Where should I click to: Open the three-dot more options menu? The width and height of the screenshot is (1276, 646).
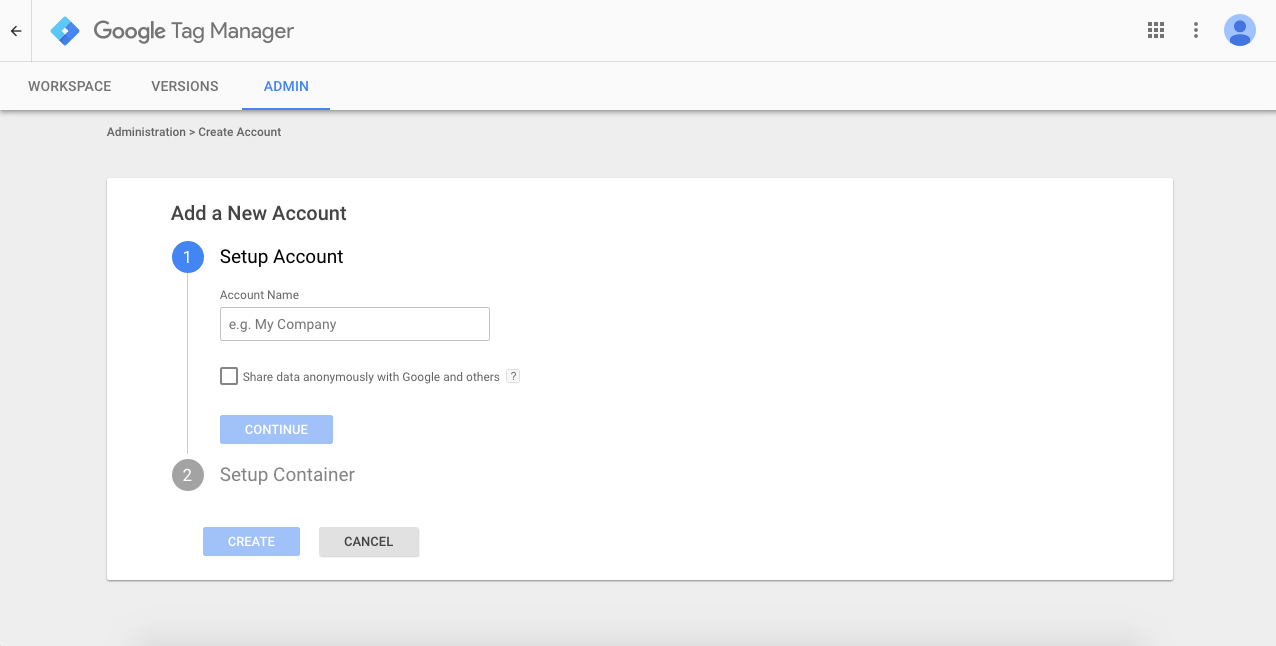1196,30
